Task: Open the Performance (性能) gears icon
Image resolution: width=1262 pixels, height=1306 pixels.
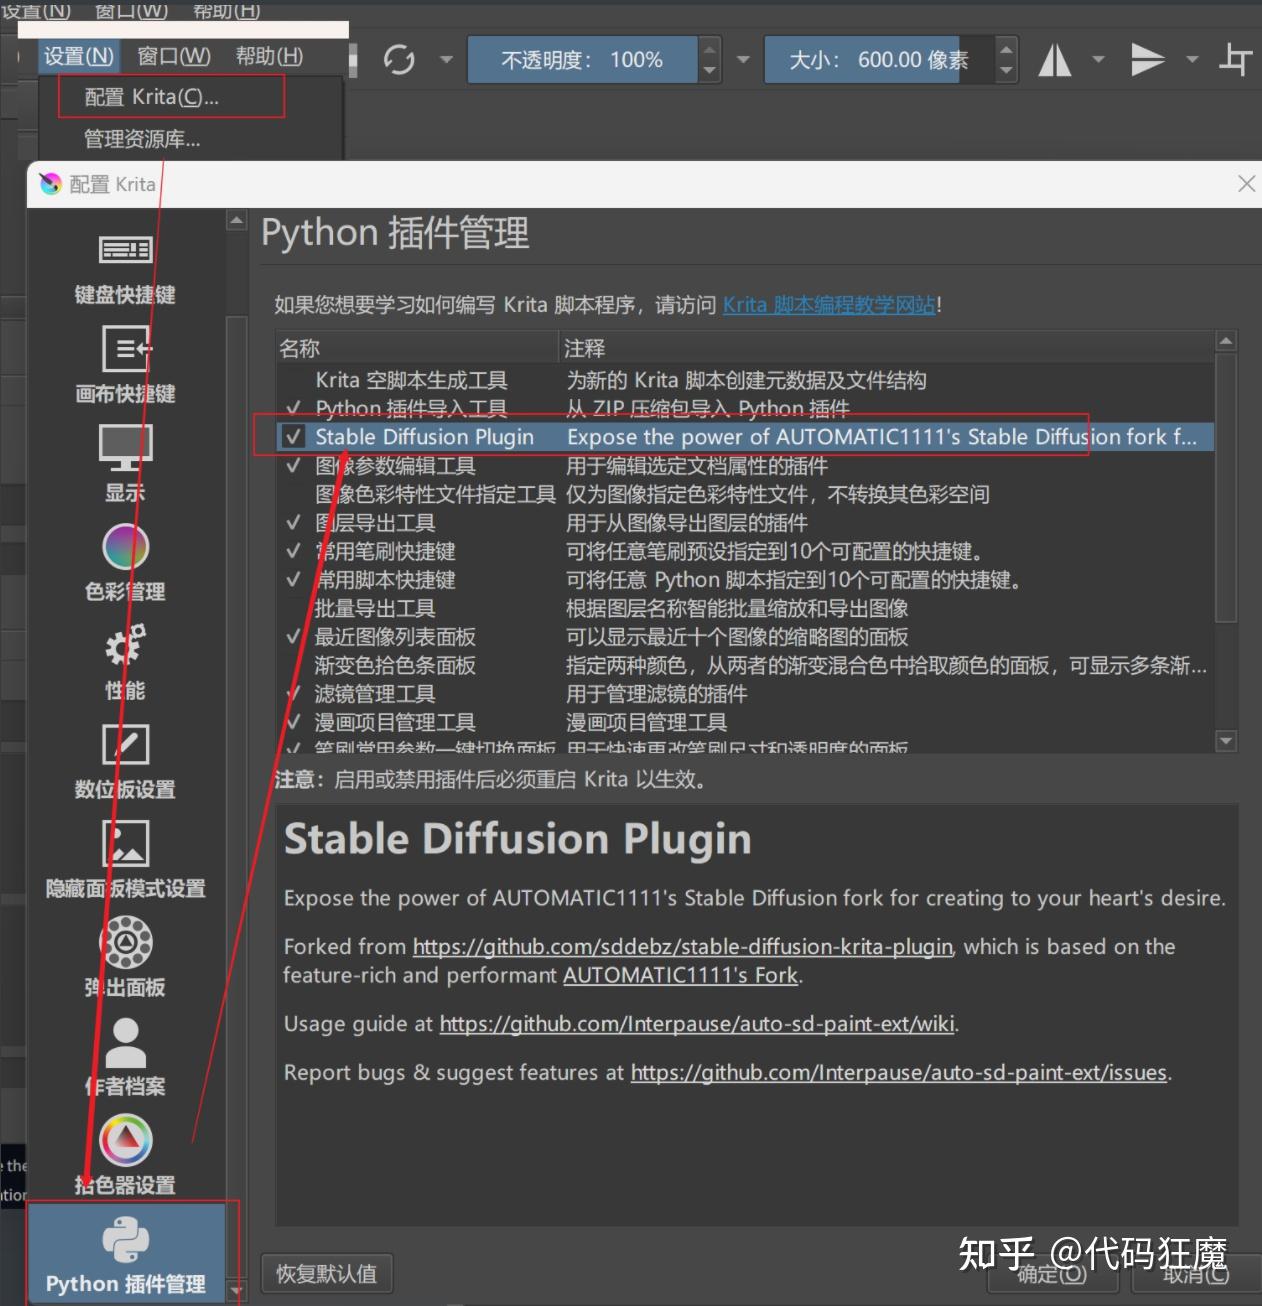Action: [126, 645]
